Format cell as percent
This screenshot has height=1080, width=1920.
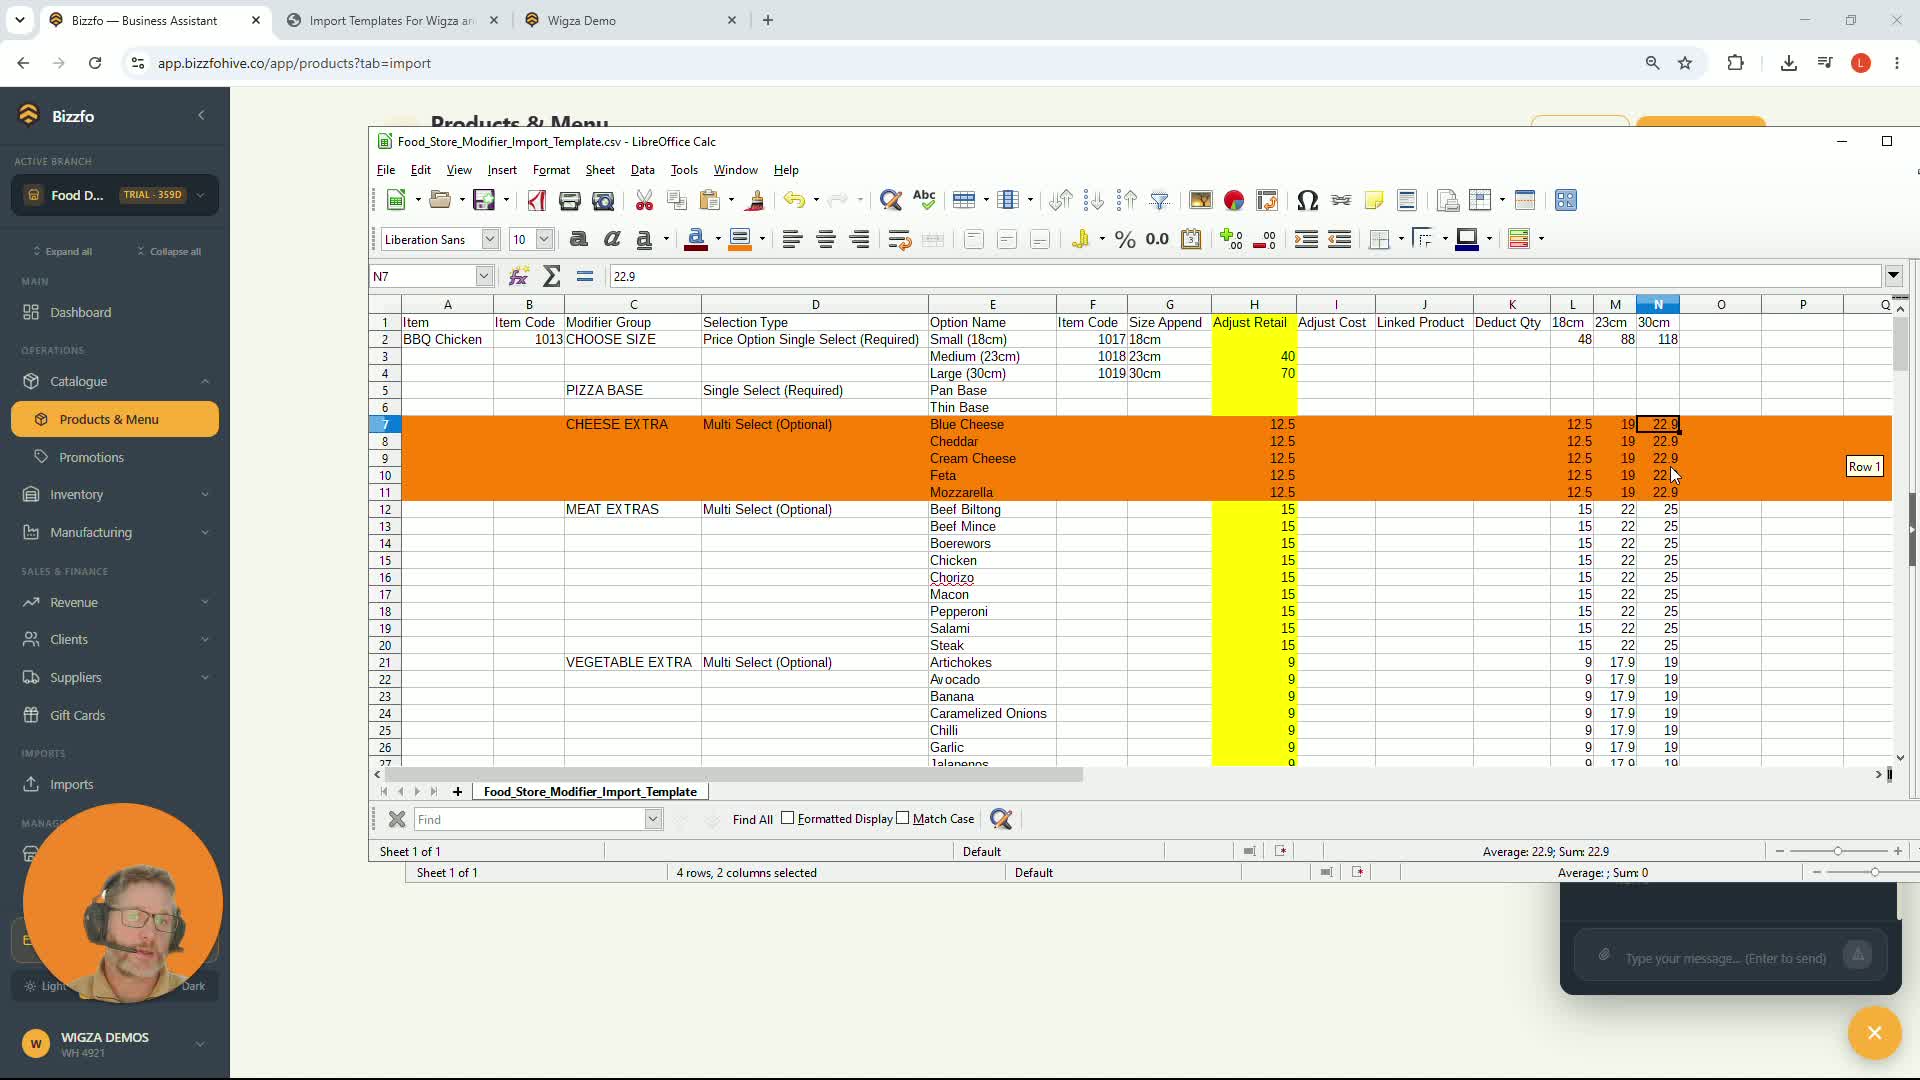pyautogui.click(x=1125, y=239)
